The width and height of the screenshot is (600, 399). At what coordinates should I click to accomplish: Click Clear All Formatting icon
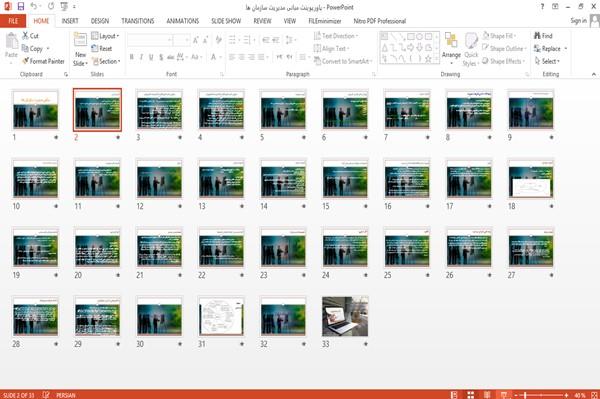[x=218, y=40]
